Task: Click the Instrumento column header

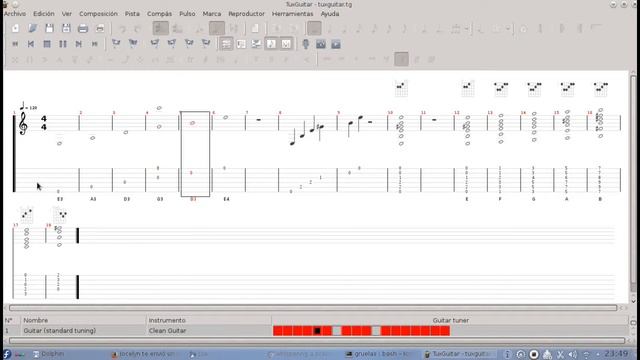Action: tap(209, 320)
